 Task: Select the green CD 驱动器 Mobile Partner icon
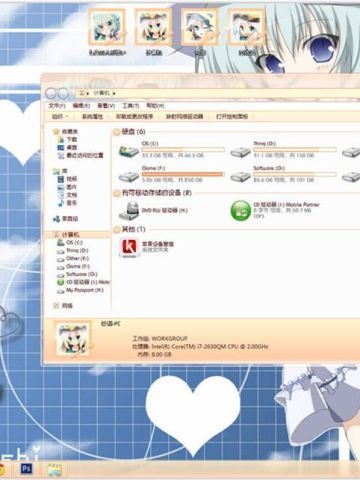[241, 210]
